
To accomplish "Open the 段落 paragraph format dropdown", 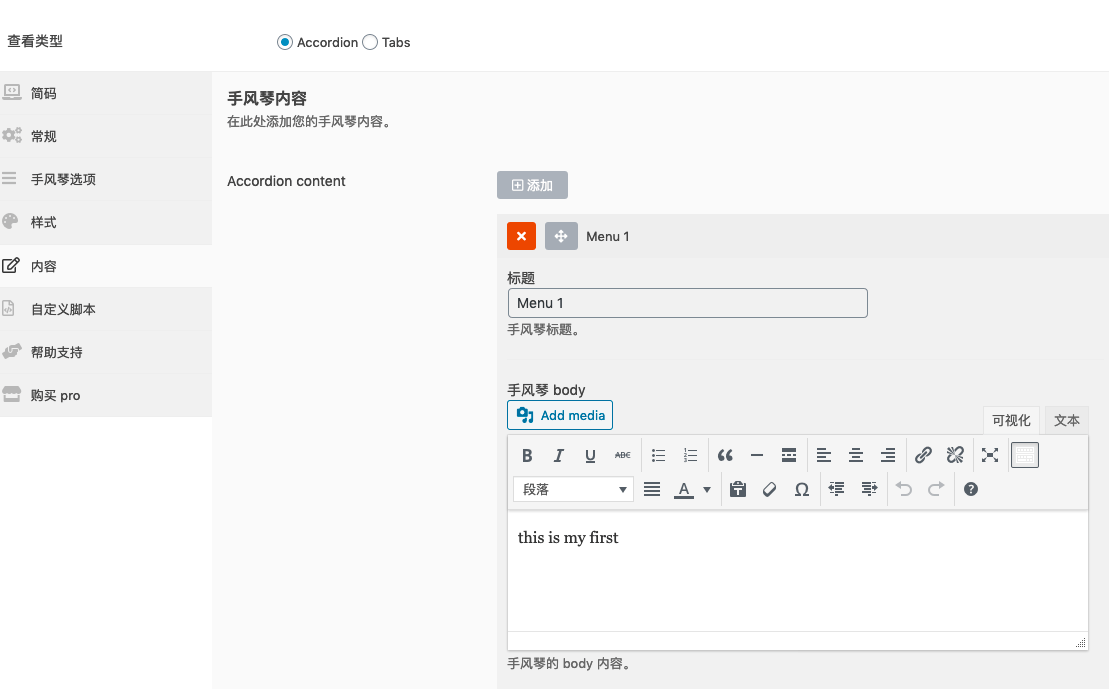I will click(x=573, y=490).
